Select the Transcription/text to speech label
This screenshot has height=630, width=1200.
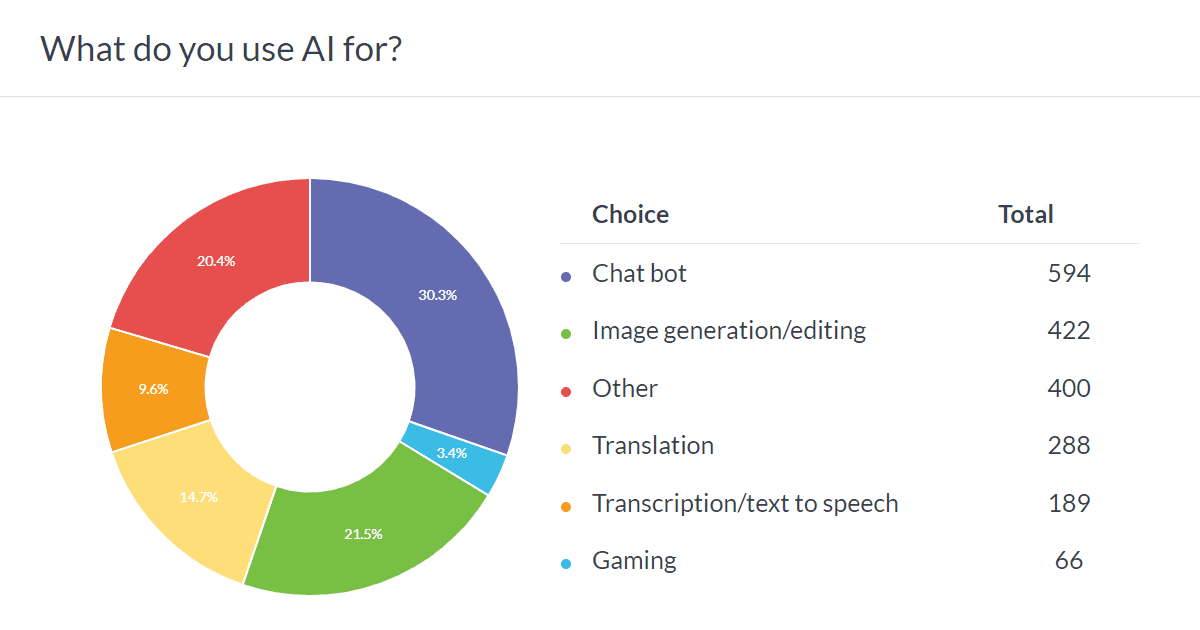(x=745, y=503)
